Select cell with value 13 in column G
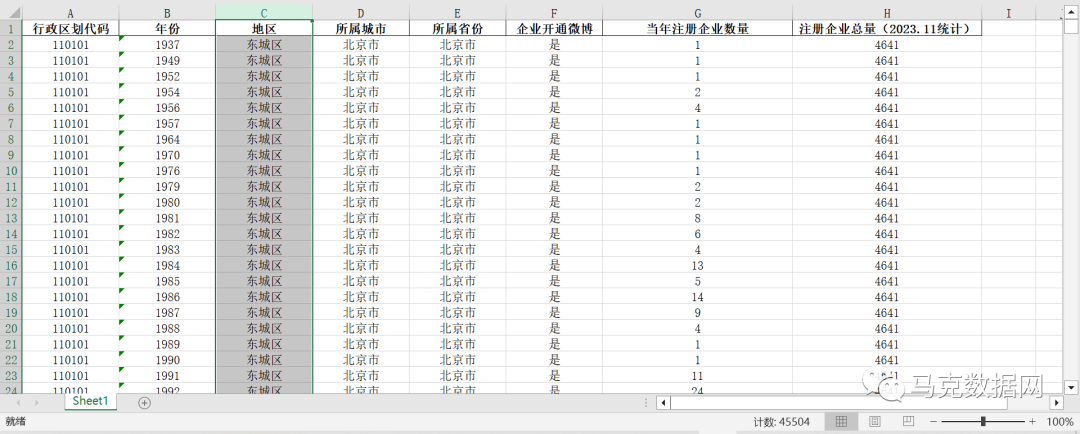Viewport: 1080px width, 434px height. [x=698, y=265]
